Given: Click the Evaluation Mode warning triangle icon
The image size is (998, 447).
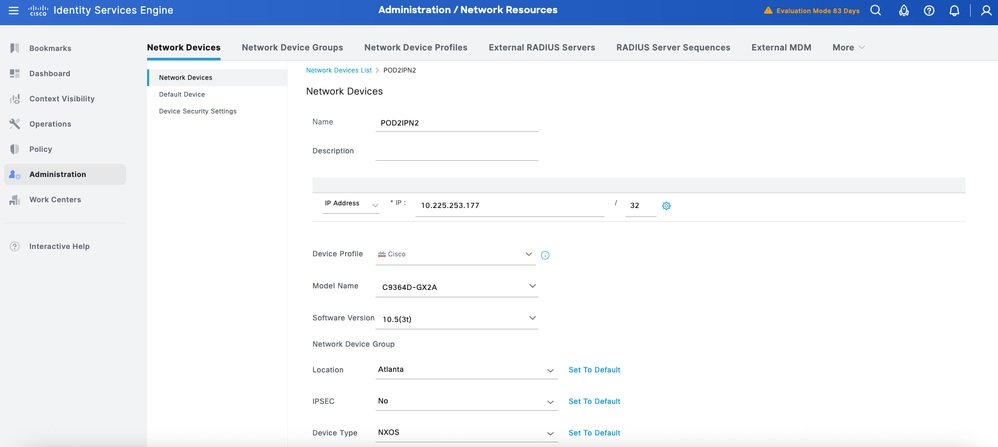Looking at the screenshot, I should point(768,11).
